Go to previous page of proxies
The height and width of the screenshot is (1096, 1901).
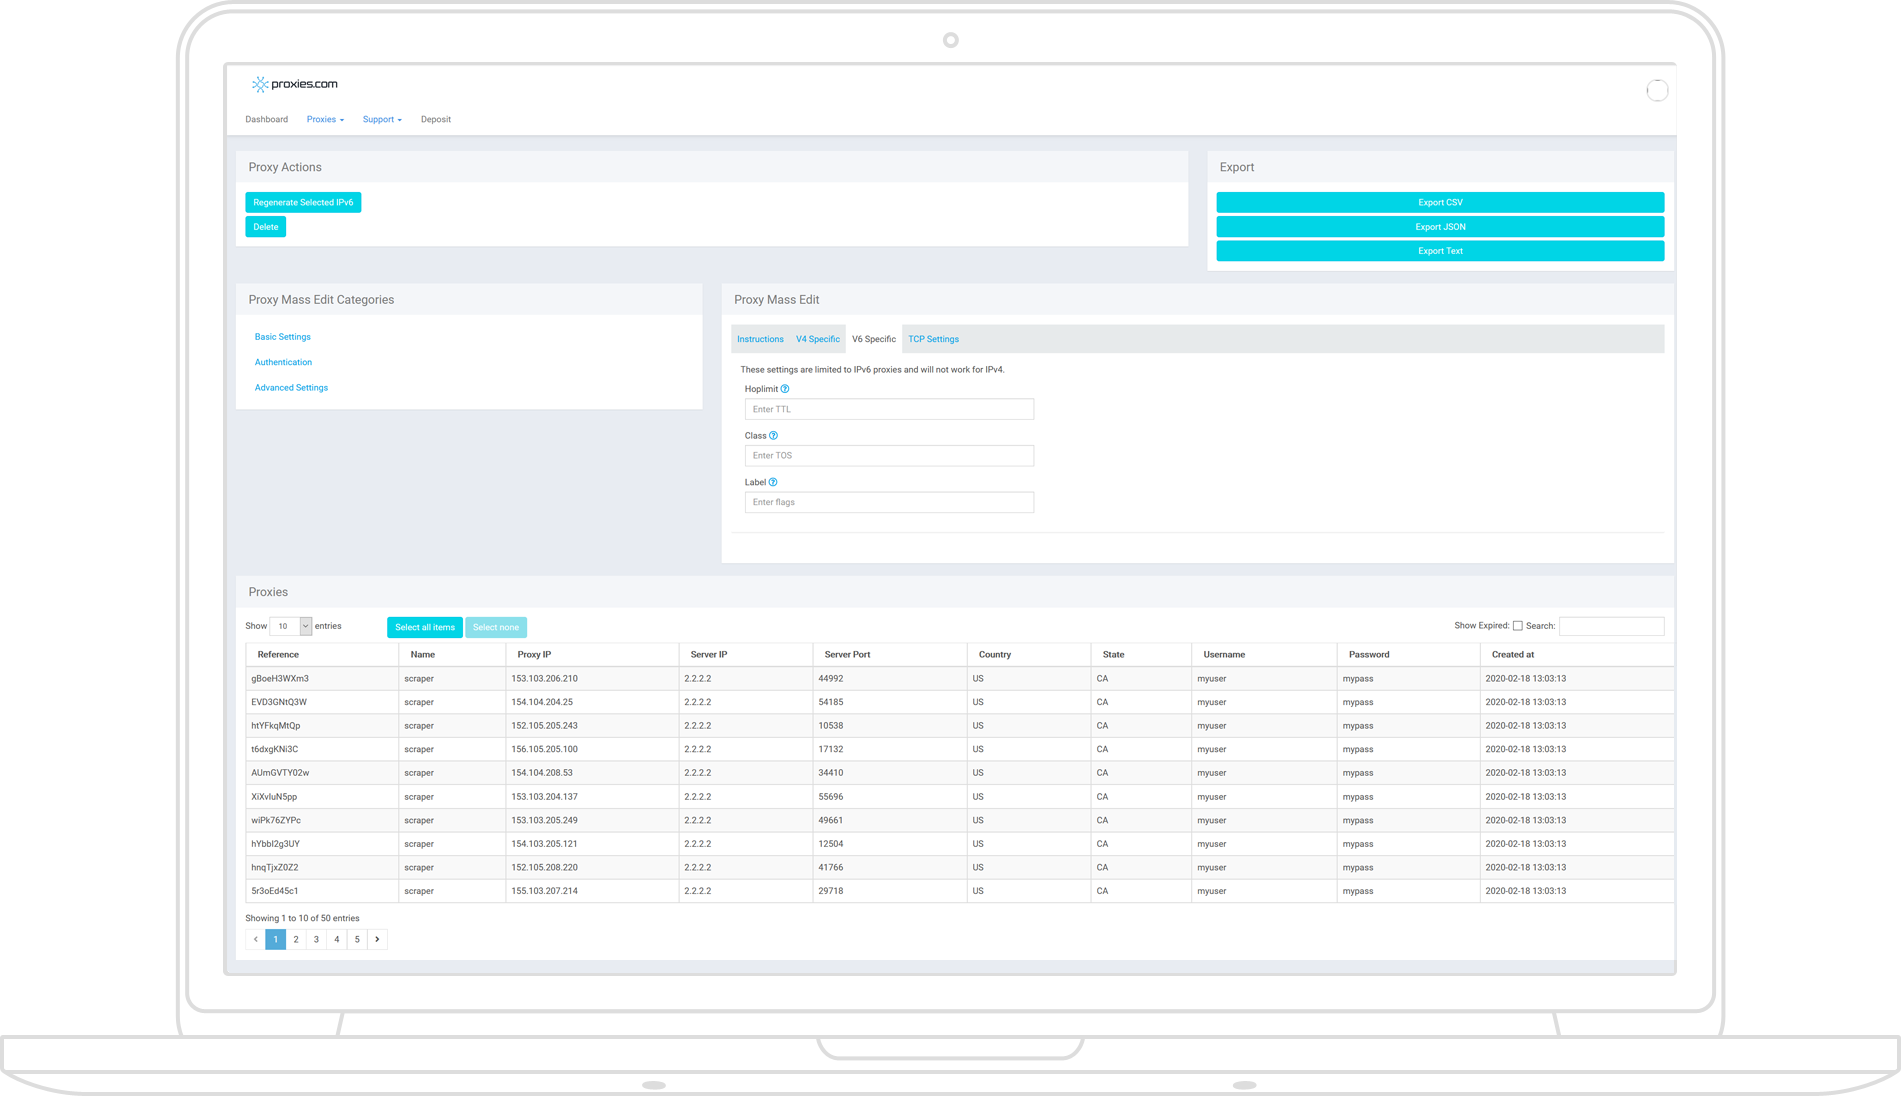255,939
